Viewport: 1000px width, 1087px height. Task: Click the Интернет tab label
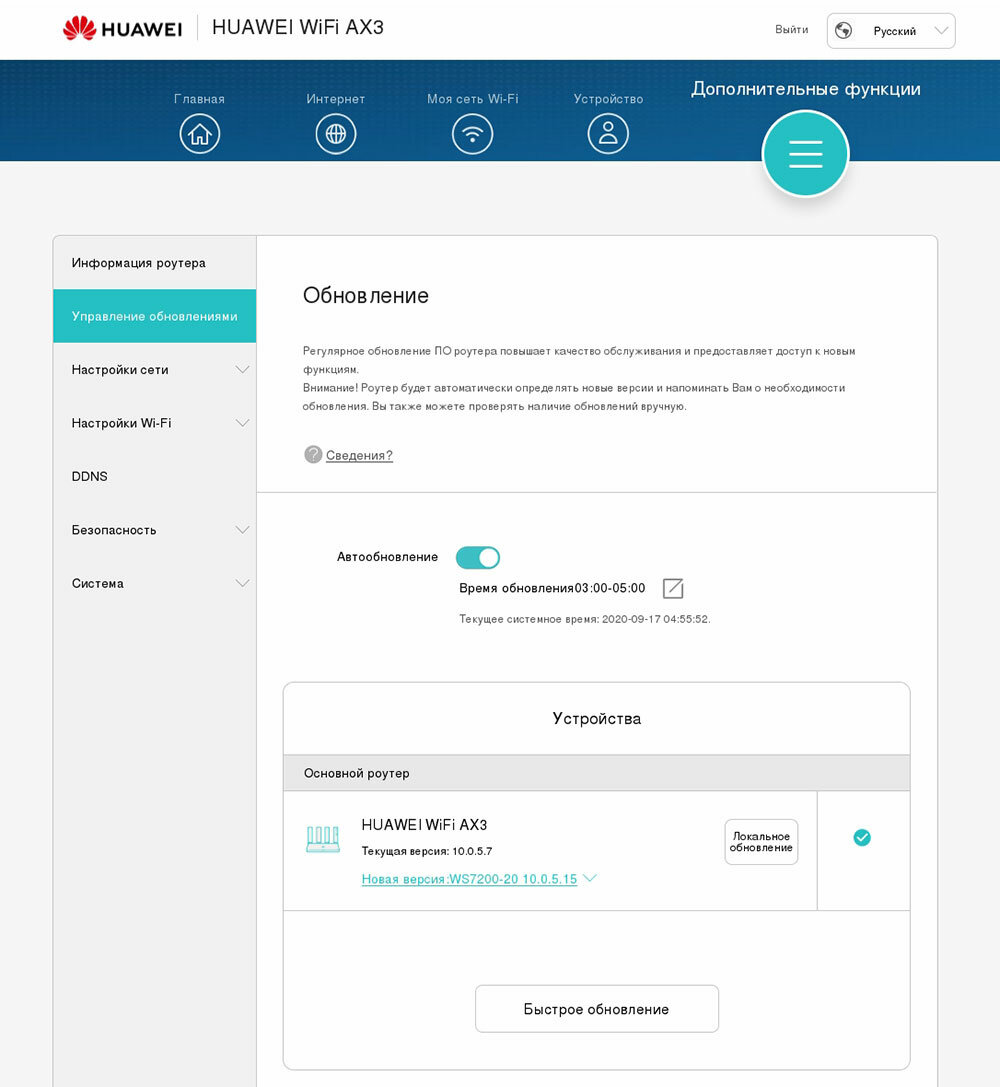(x=336, y=98)
